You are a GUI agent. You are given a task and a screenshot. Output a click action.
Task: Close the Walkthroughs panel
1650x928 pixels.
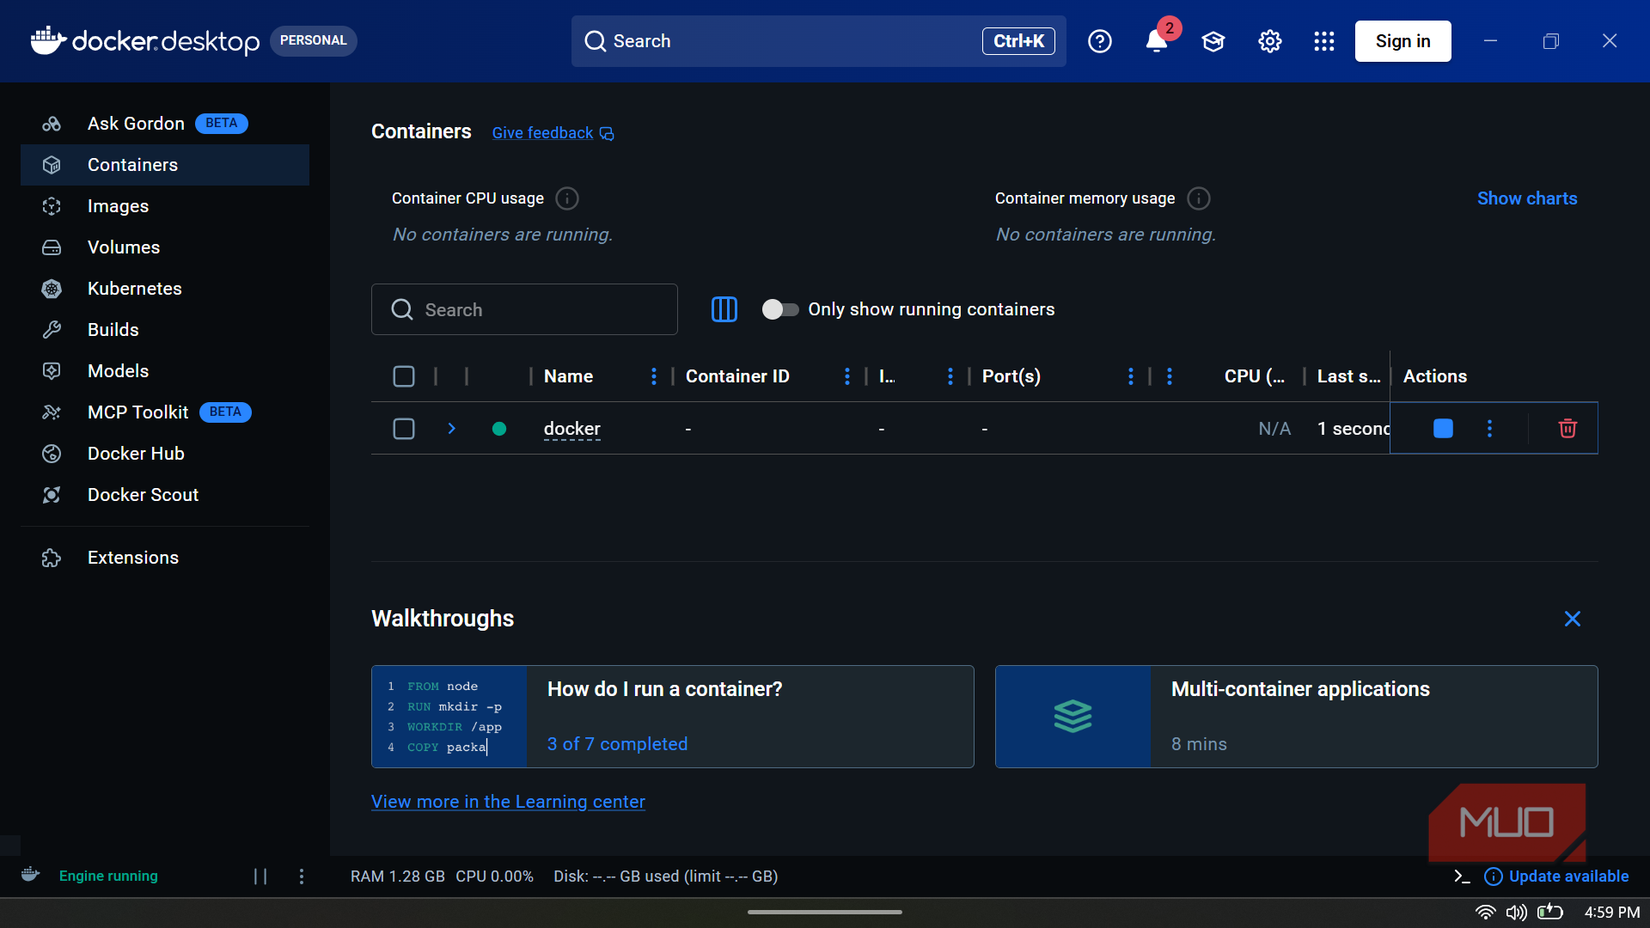tap(1572, 619)
